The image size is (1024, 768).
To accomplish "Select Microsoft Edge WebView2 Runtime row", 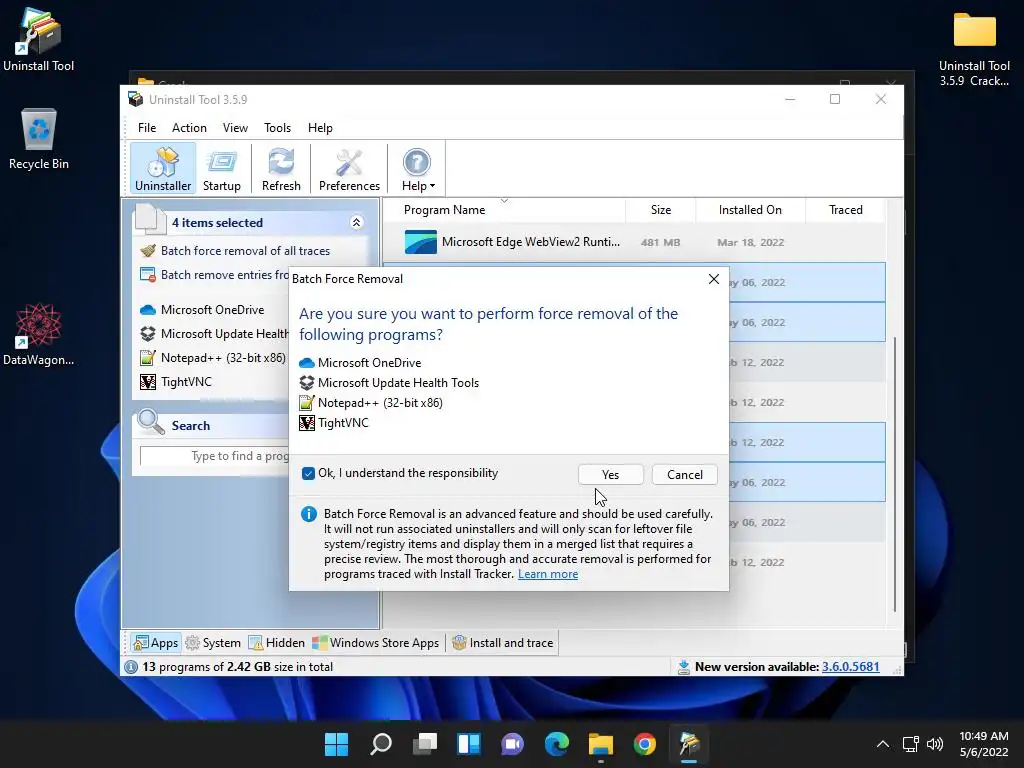I will coord(633,242).
